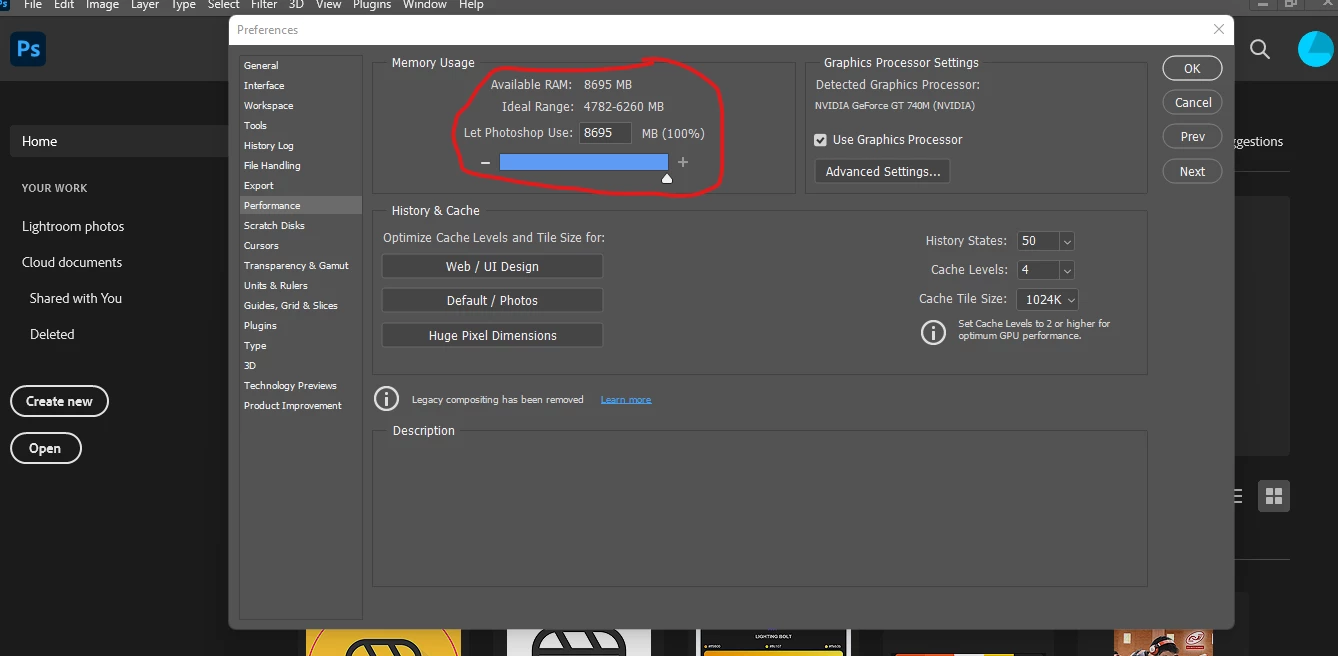Toggle Use Graphics Processor checkbox
This screenshot has height=656, width=1338.
click(821, 140)
